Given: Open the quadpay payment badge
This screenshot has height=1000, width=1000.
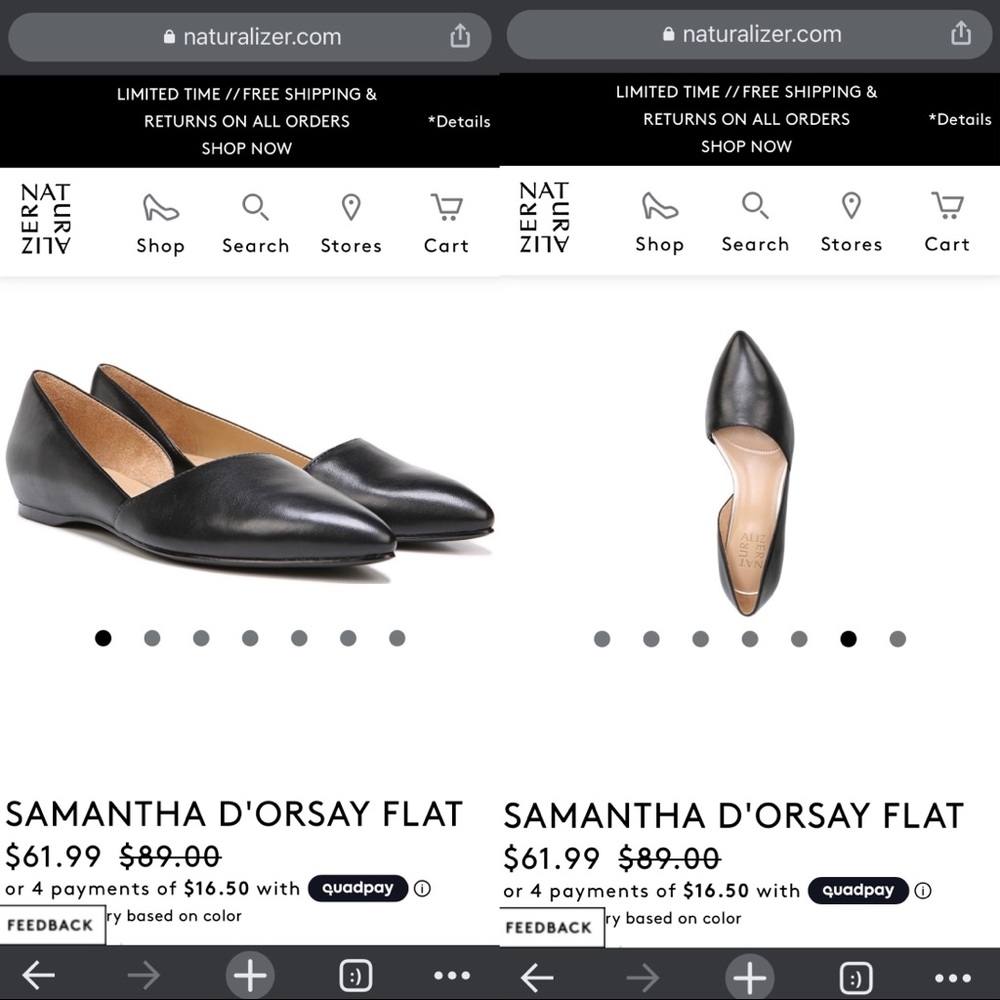Looking at the screenshot, I should click(x=359, y=889).
